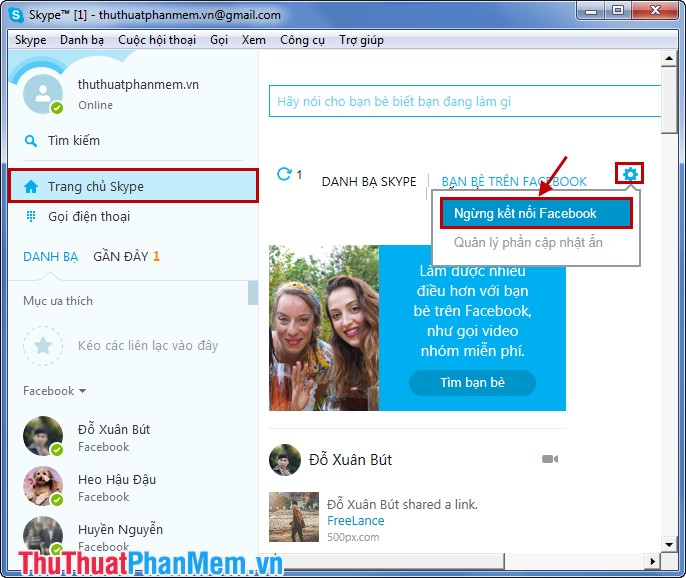Screen dimensions: 686x578
Task: Open the Skype menu
Action: pos(31,40)
